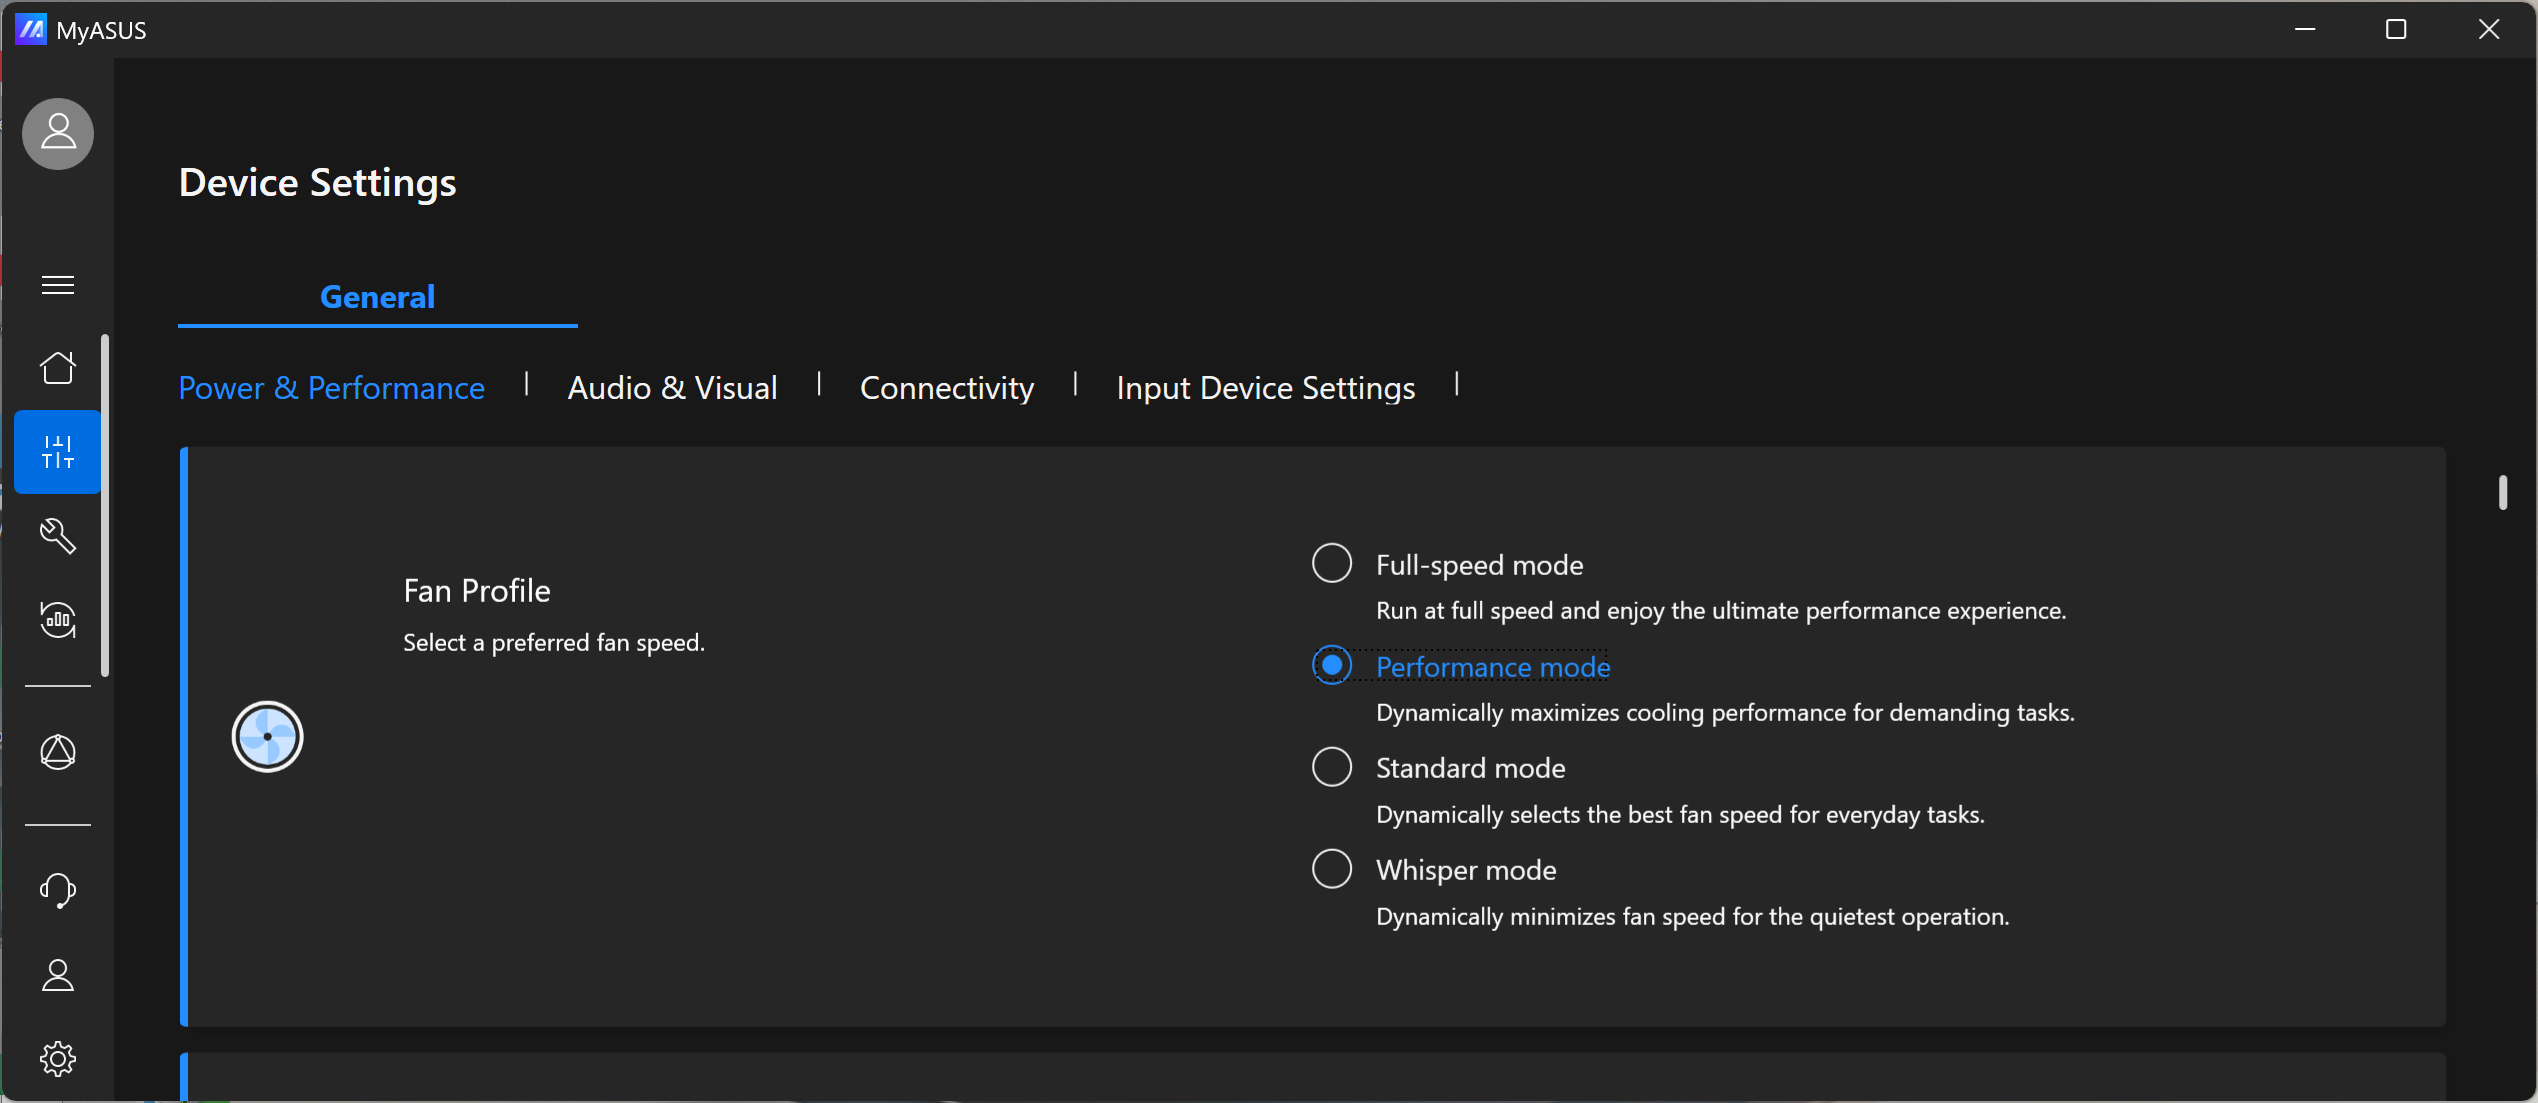Expand the hamburger navigation menu
2538x1103 pixels.
coord(58,285)
